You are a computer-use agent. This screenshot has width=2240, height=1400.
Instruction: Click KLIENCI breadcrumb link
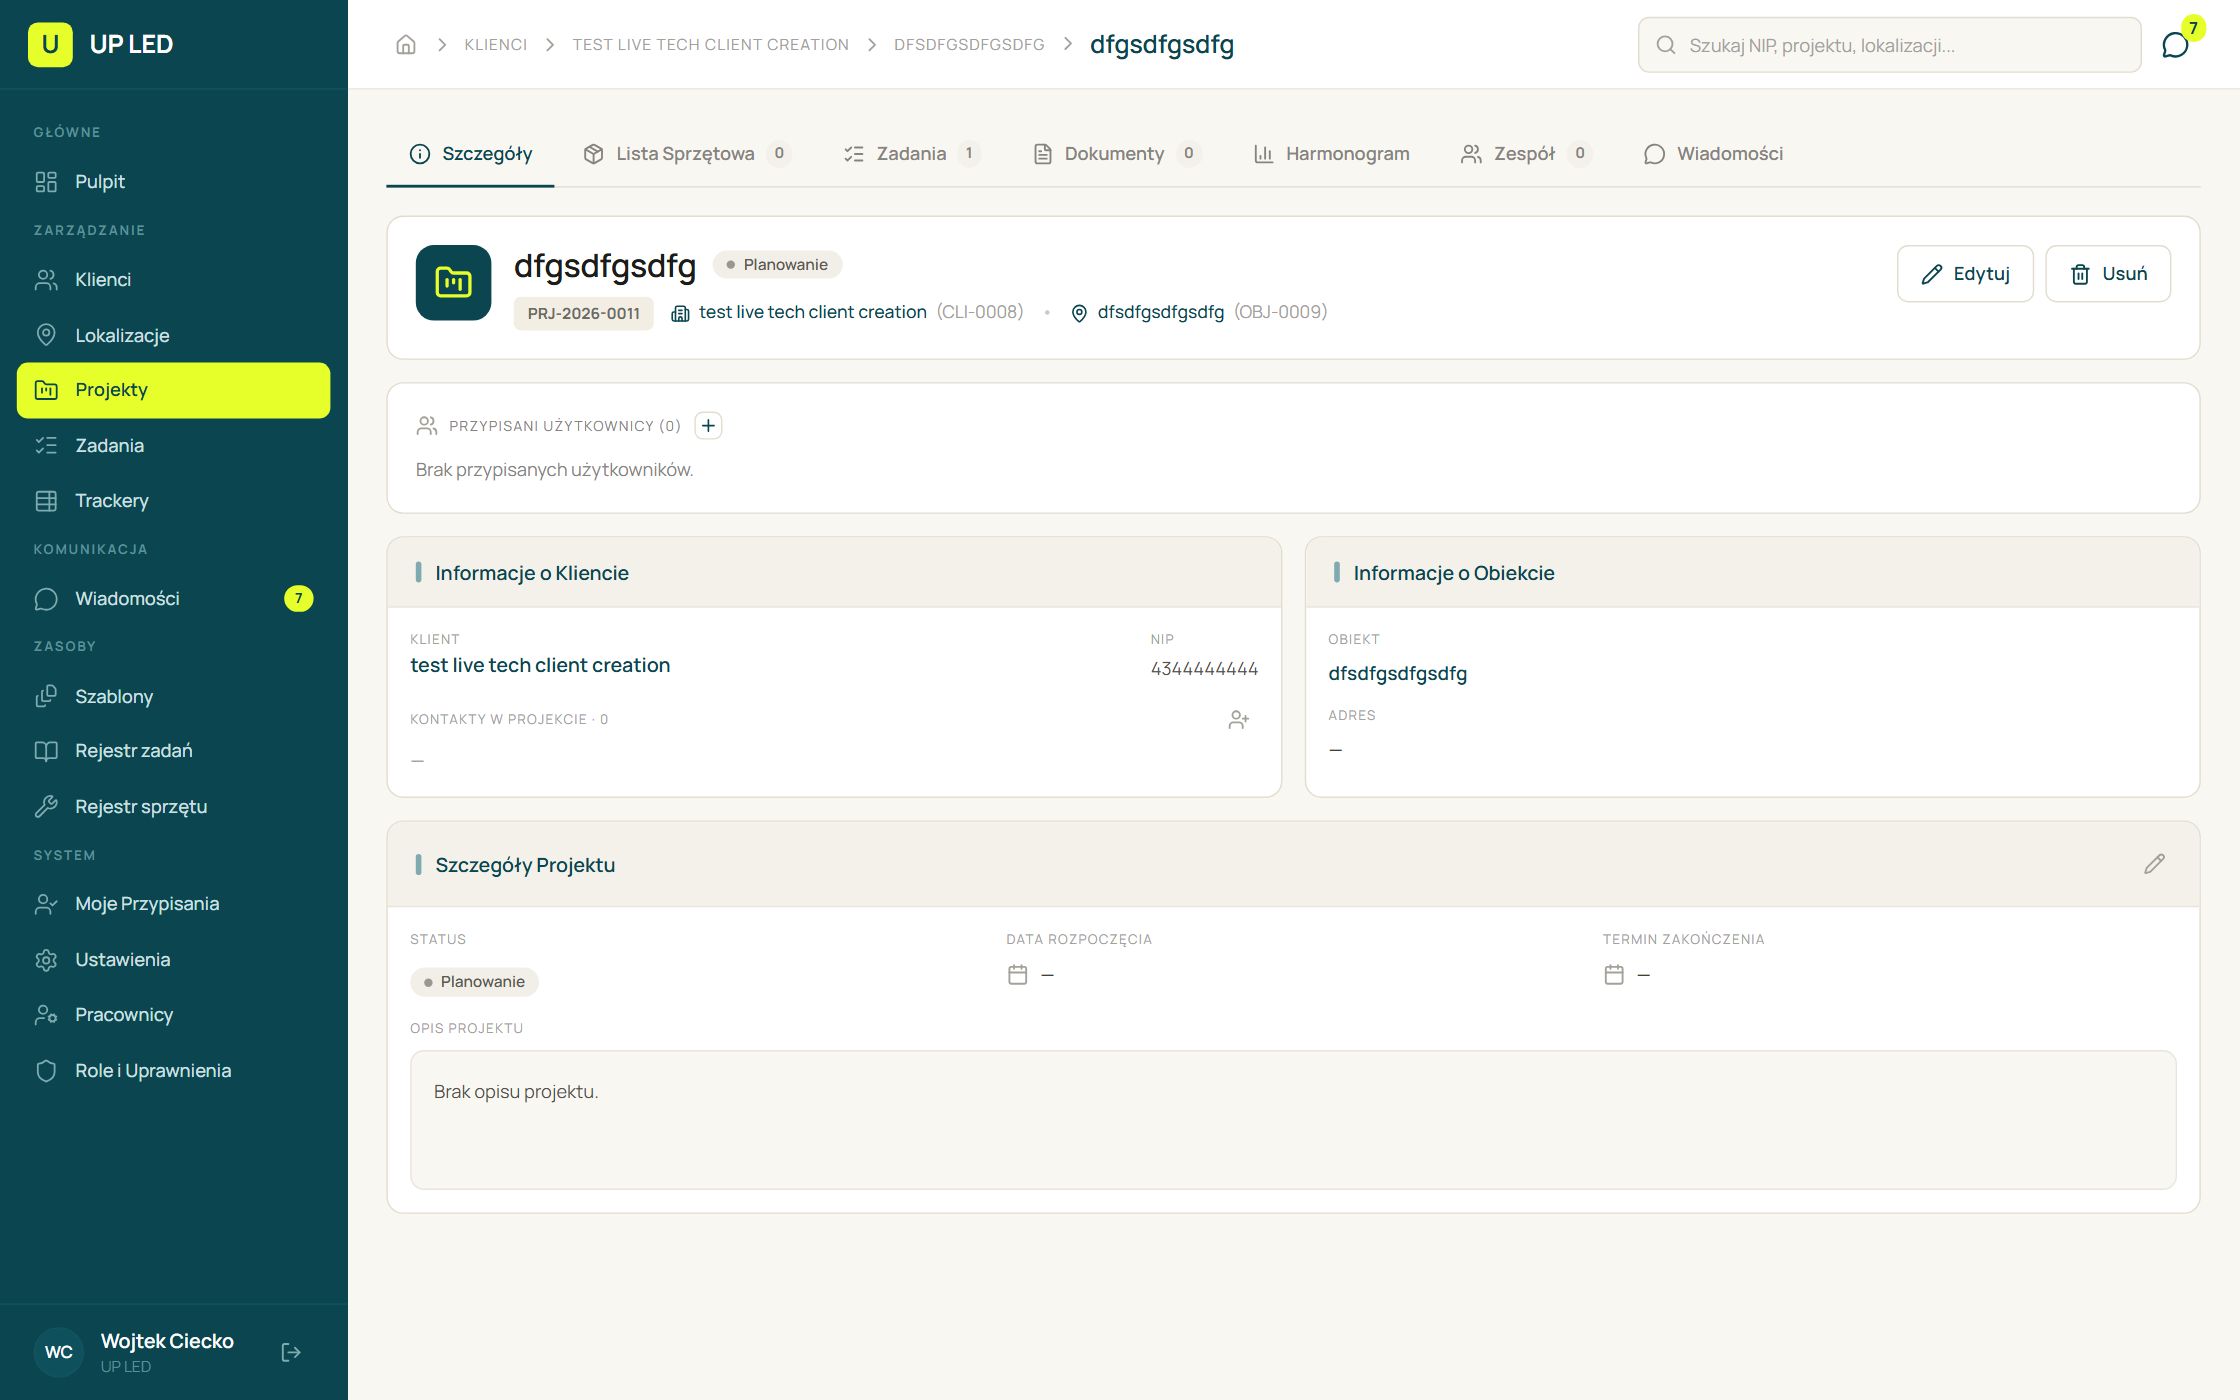495,45
